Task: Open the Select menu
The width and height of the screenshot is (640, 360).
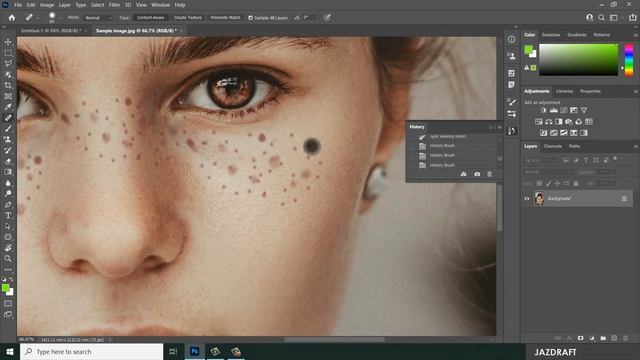Action: 98,5
